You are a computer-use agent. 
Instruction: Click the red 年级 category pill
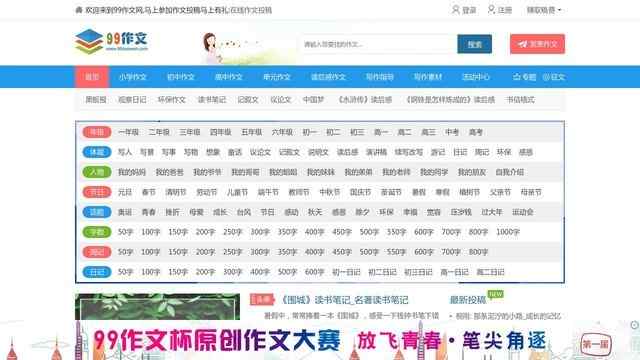[97, 132]
